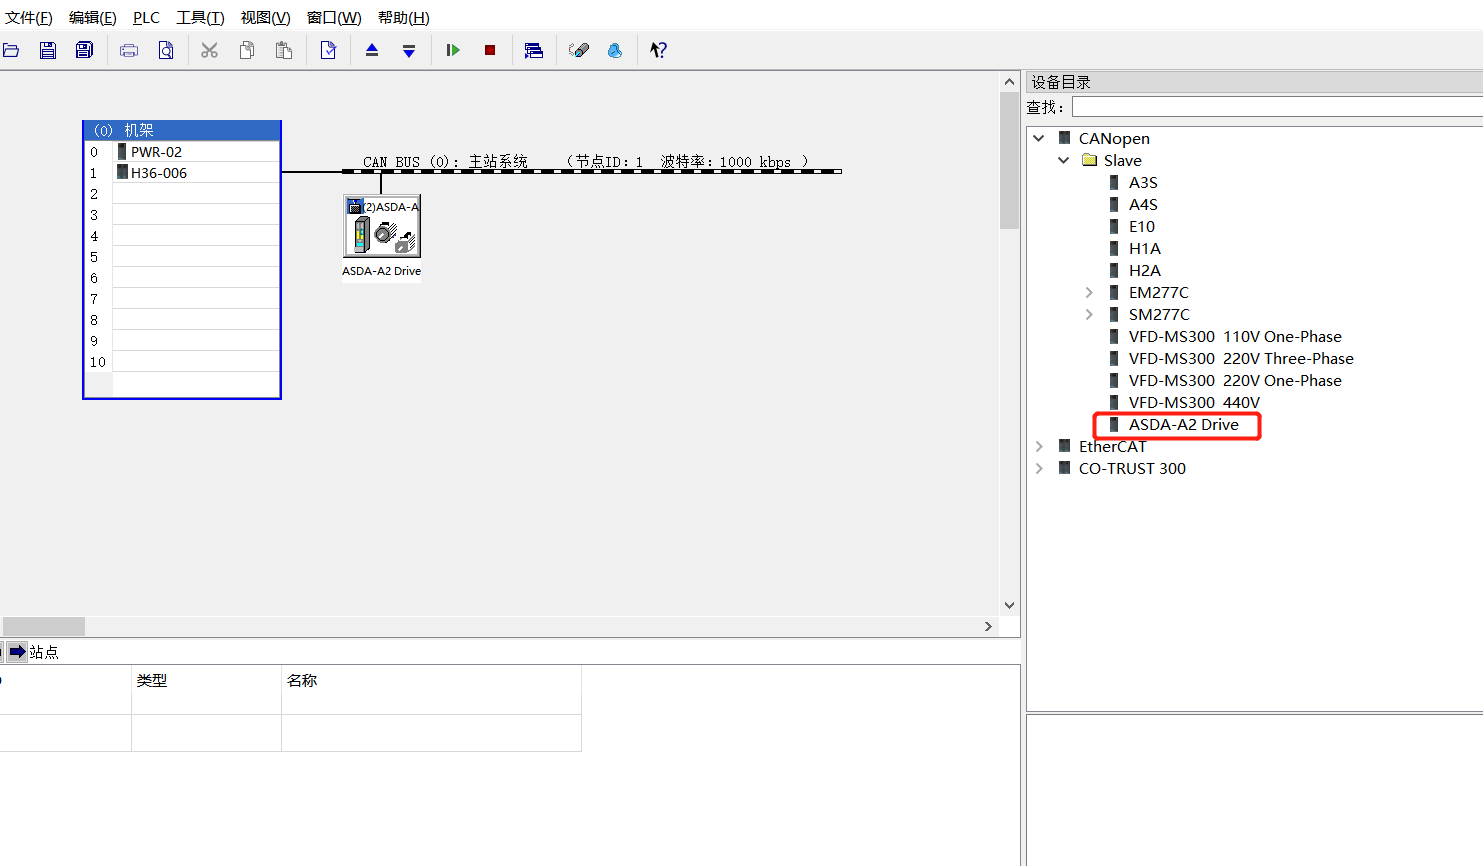Image resolution: width=1483 pixels, height=866 pixels.
Task: Click the eraser-style toolbar icon
Action: pos(578,50)
